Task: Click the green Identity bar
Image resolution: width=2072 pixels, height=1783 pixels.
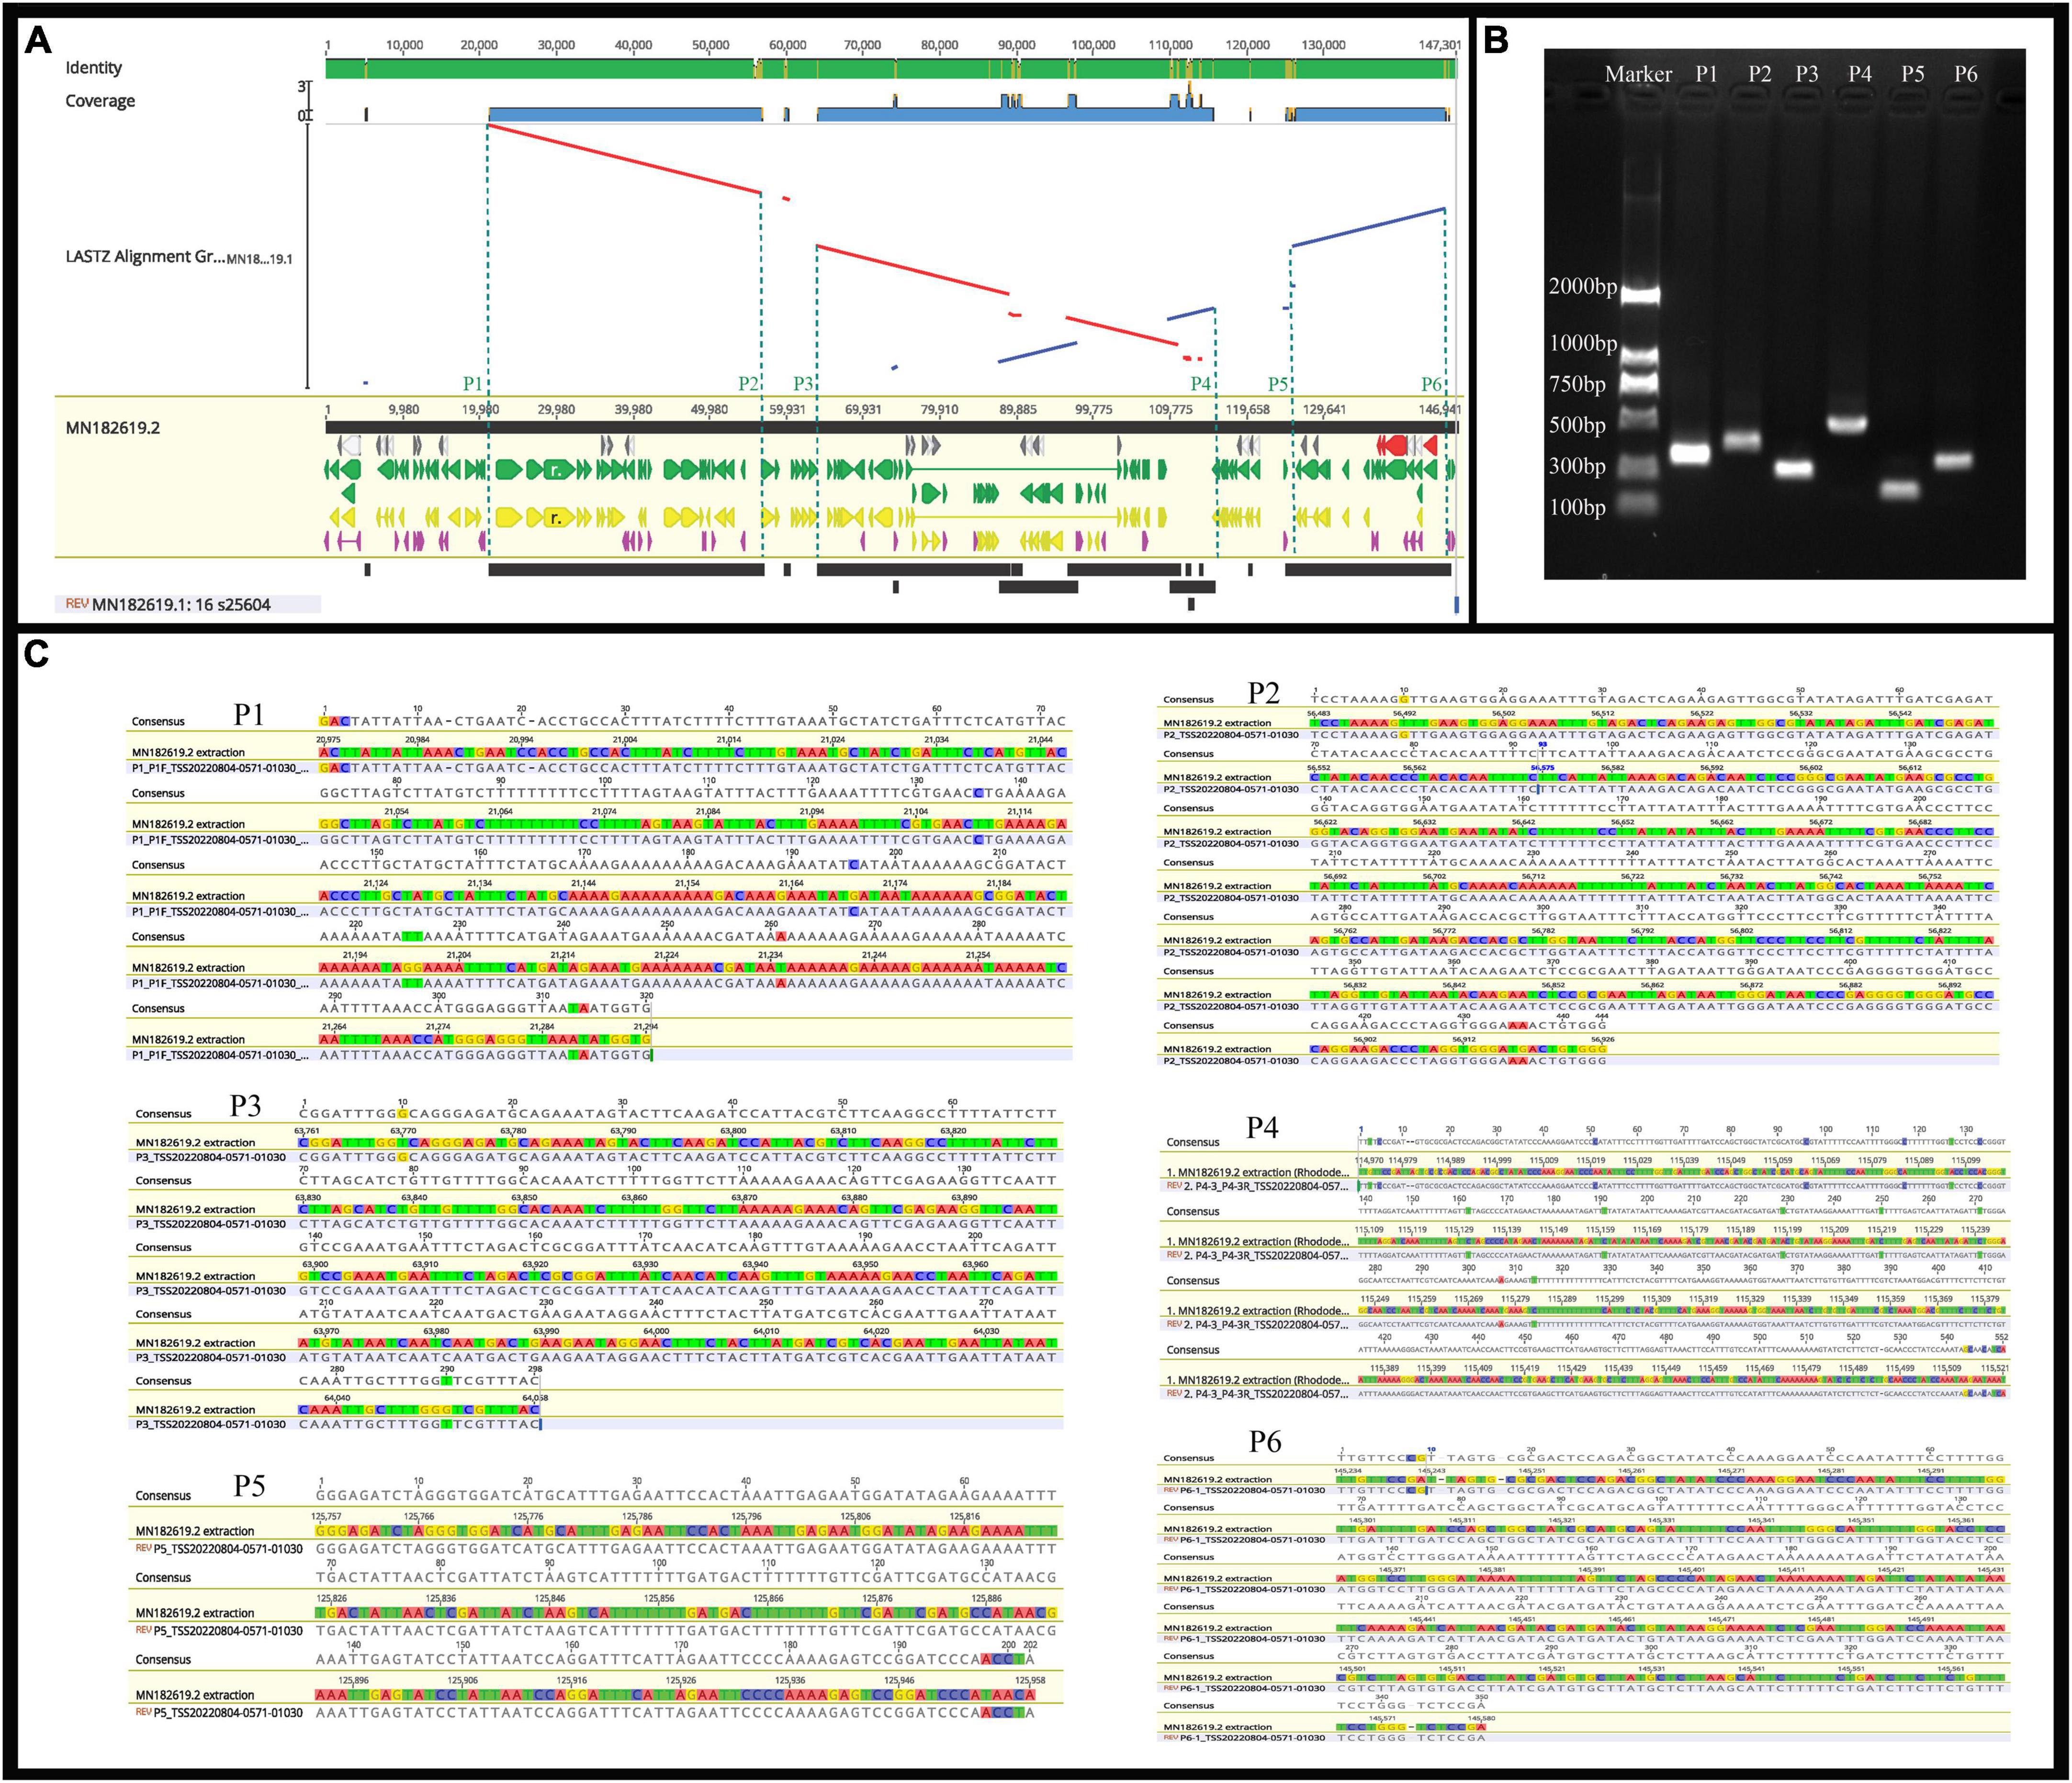Action: click(x=890, y=69)
